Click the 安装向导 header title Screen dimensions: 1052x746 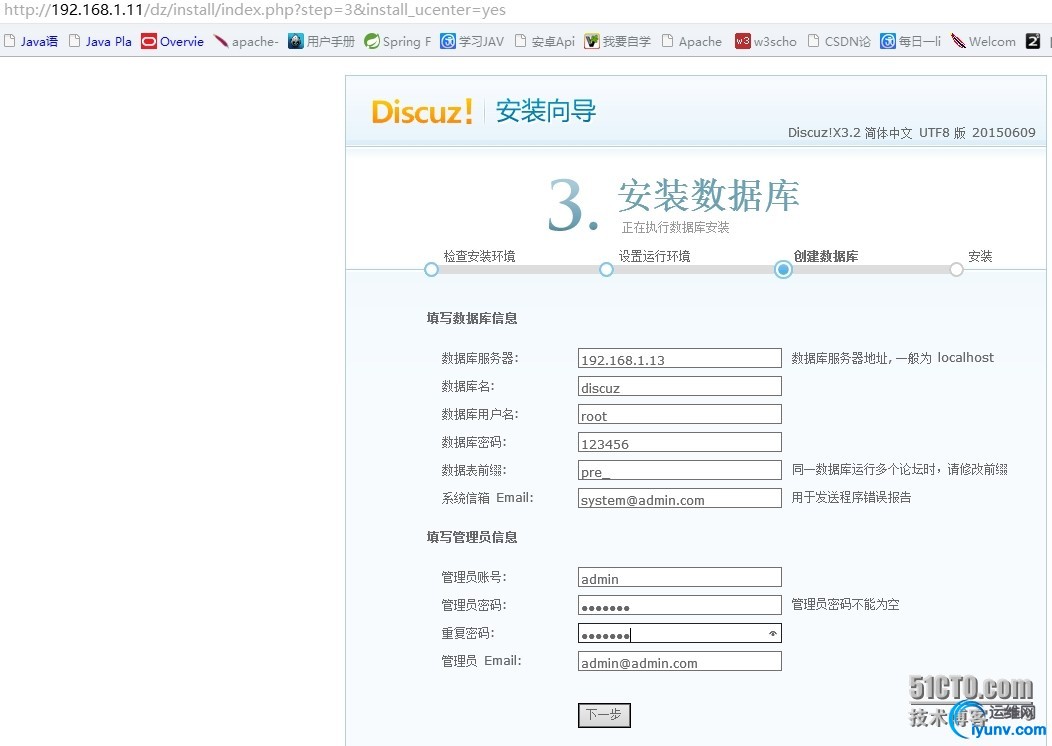coord(545,111)
